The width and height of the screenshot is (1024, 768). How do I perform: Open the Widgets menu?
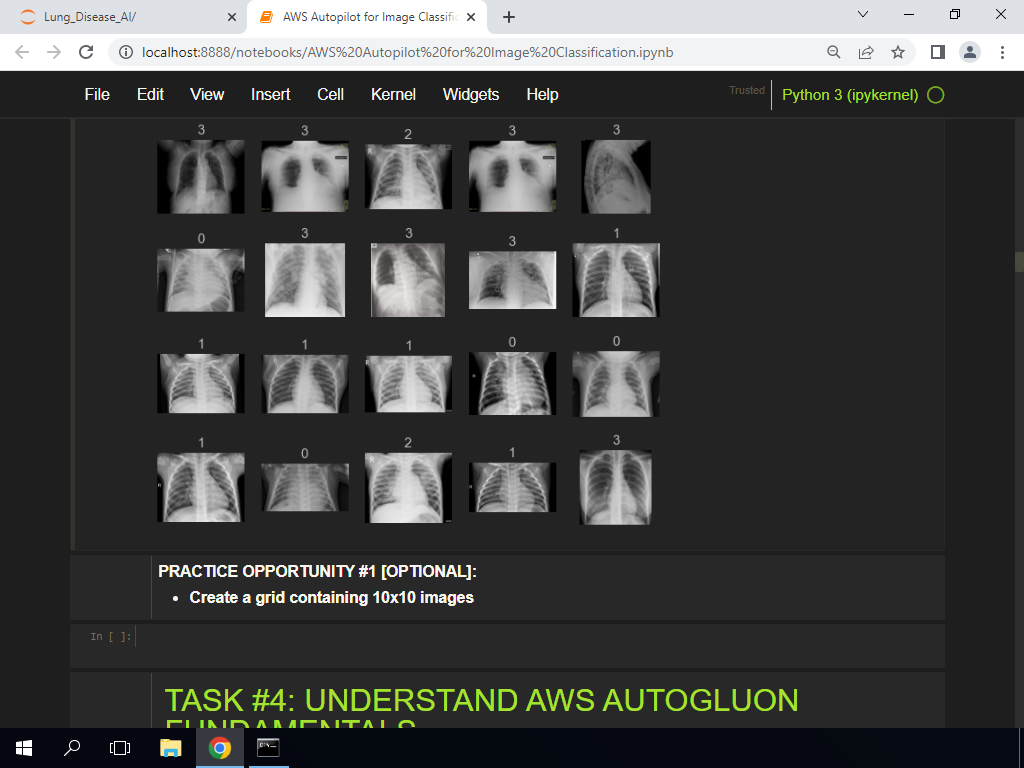click(x=471, y=95)
